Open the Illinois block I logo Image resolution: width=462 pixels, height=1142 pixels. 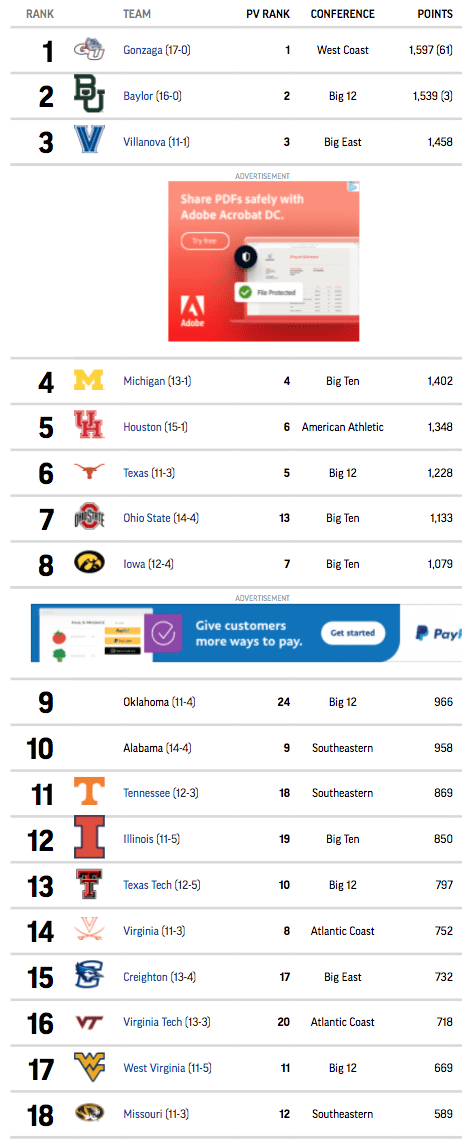tap(89, 838)
